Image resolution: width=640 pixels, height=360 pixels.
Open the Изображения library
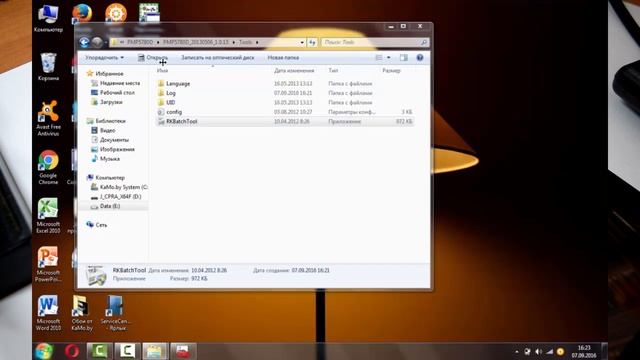click(x=117, y=149)
